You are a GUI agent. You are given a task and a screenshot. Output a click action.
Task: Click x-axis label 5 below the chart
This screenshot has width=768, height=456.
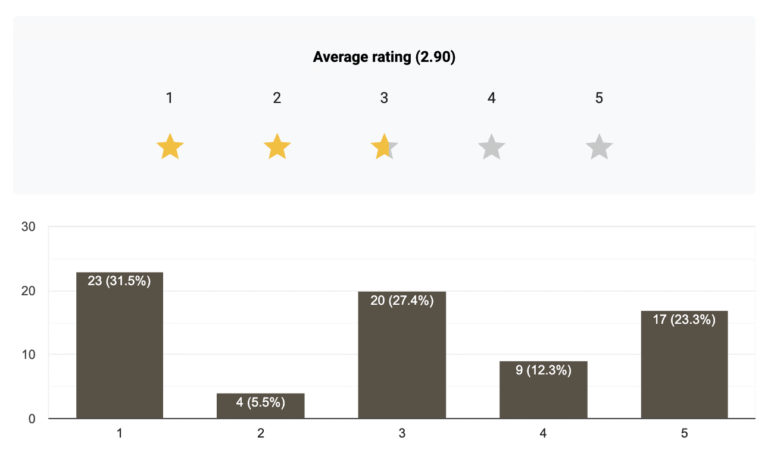tap(685, 434)
